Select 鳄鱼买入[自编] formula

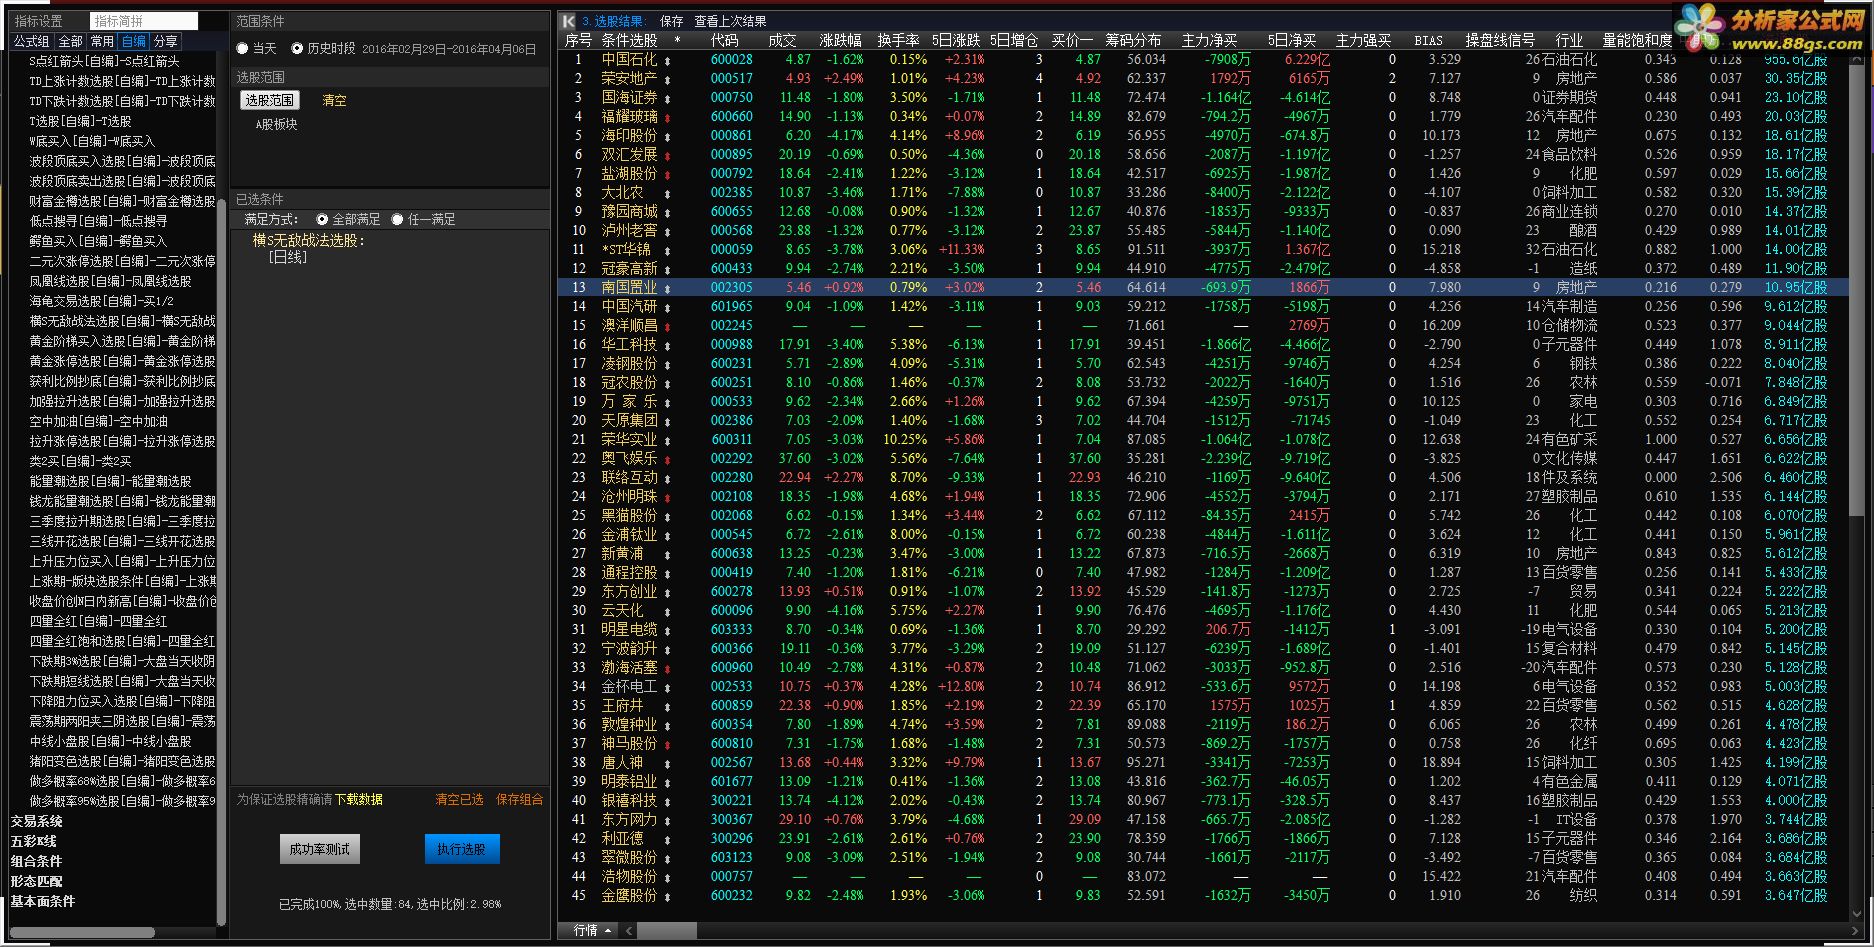coord(98,241)
